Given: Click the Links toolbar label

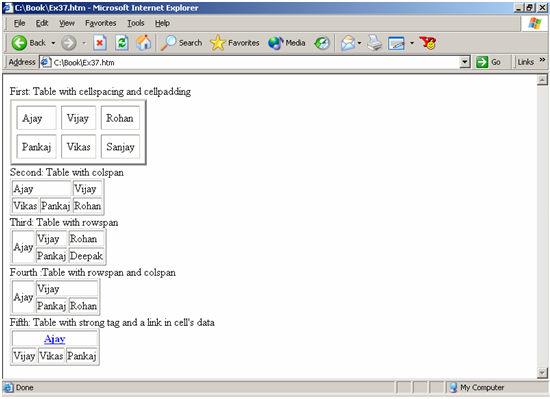Looking at the screenshot, I should click(526, 62).
